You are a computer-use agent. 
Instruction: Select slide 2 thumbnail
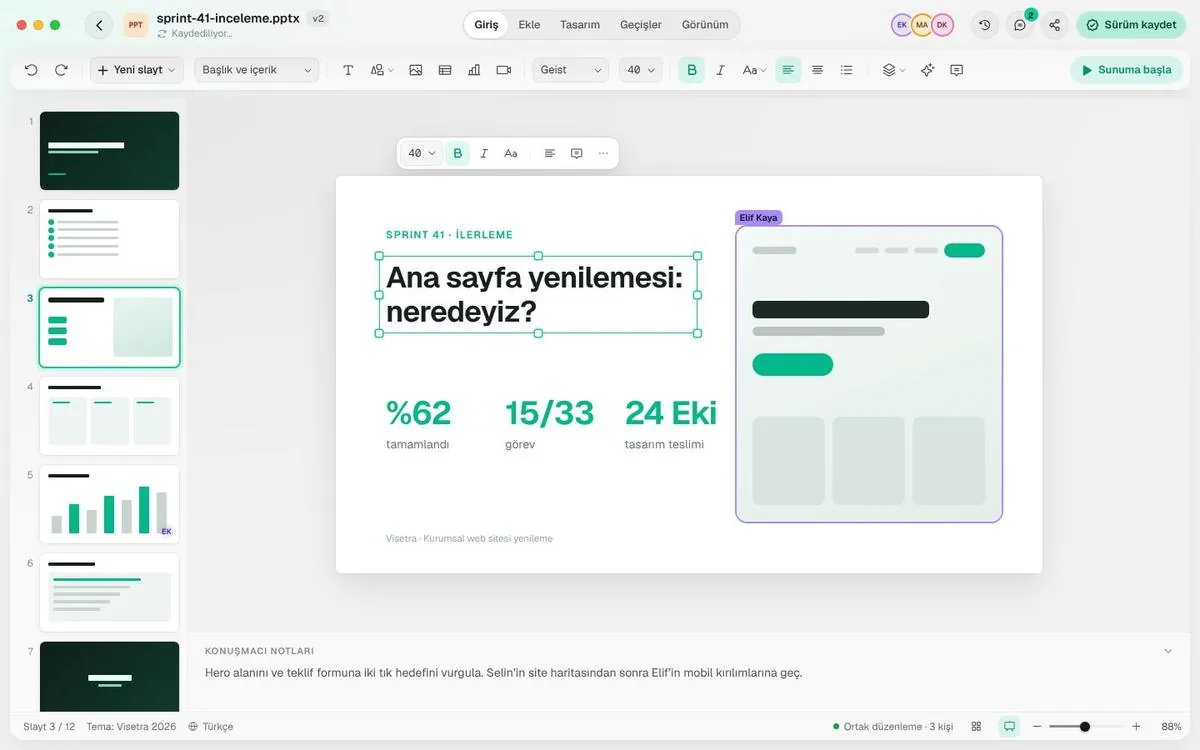pos(109,239)
